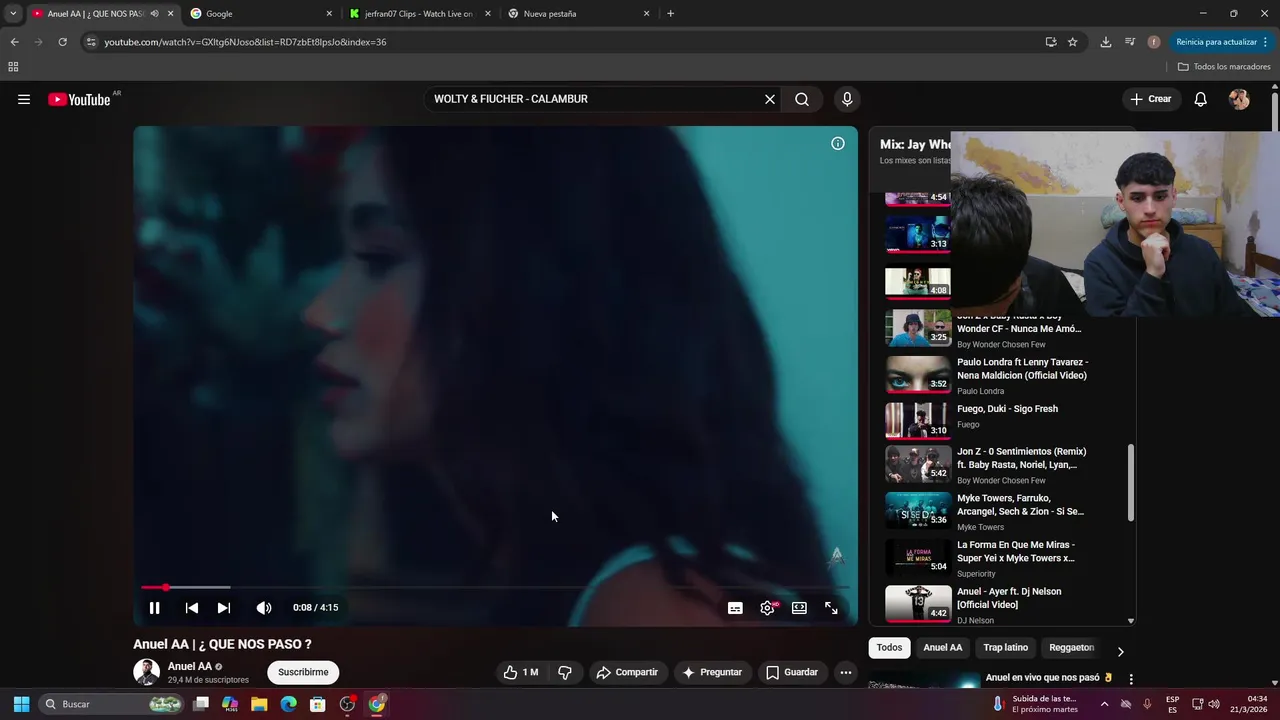Skip to next video in playlist
The height and width of the screenshot is (720, 1280).
[224, 608]
